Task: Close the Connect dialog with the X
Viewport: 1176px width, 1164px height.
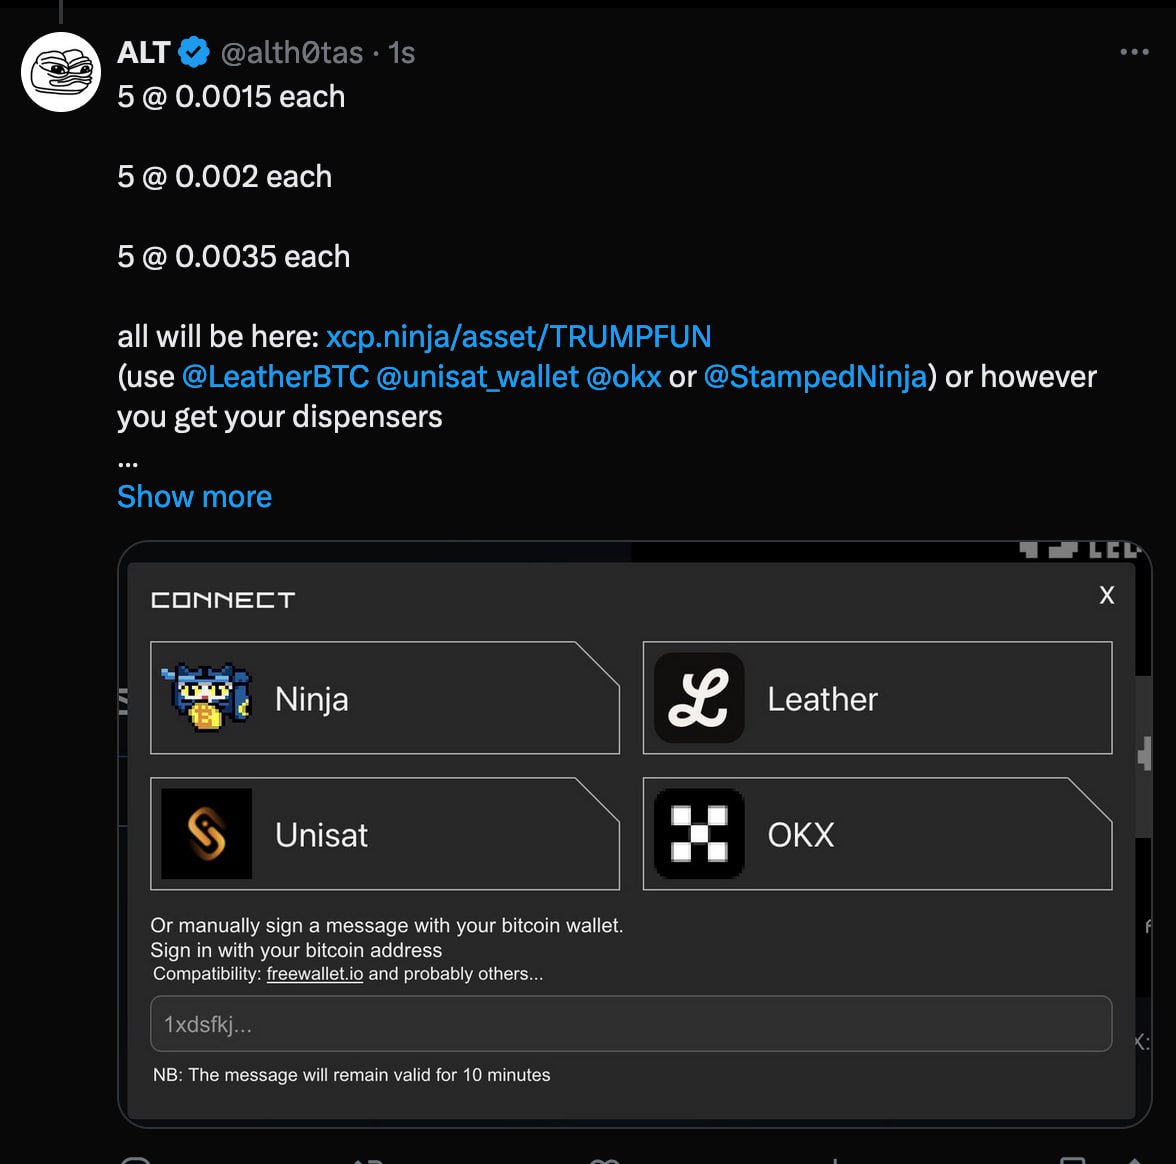Action: click(x=1107, y=595)
